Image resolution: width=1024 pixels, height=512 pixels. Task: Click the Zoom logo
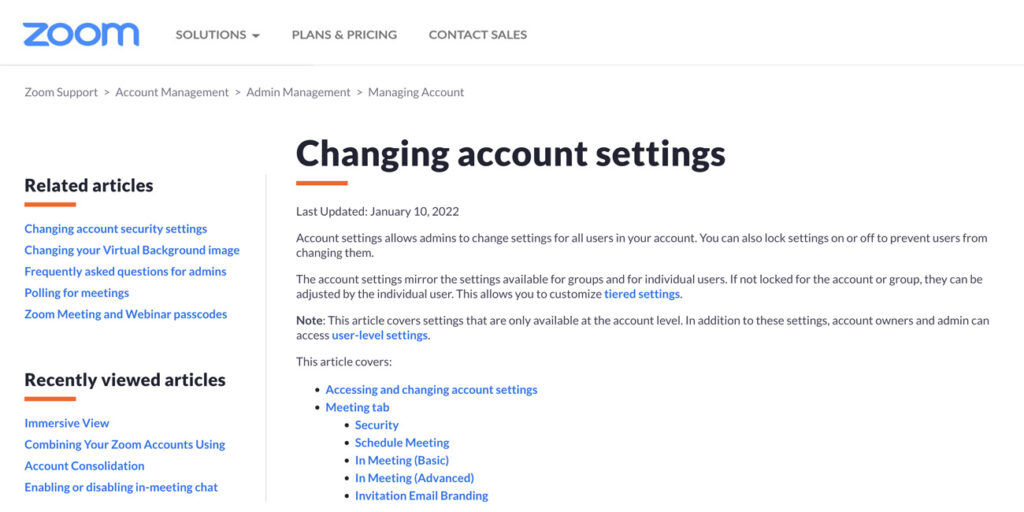click(x=81, y=34)
